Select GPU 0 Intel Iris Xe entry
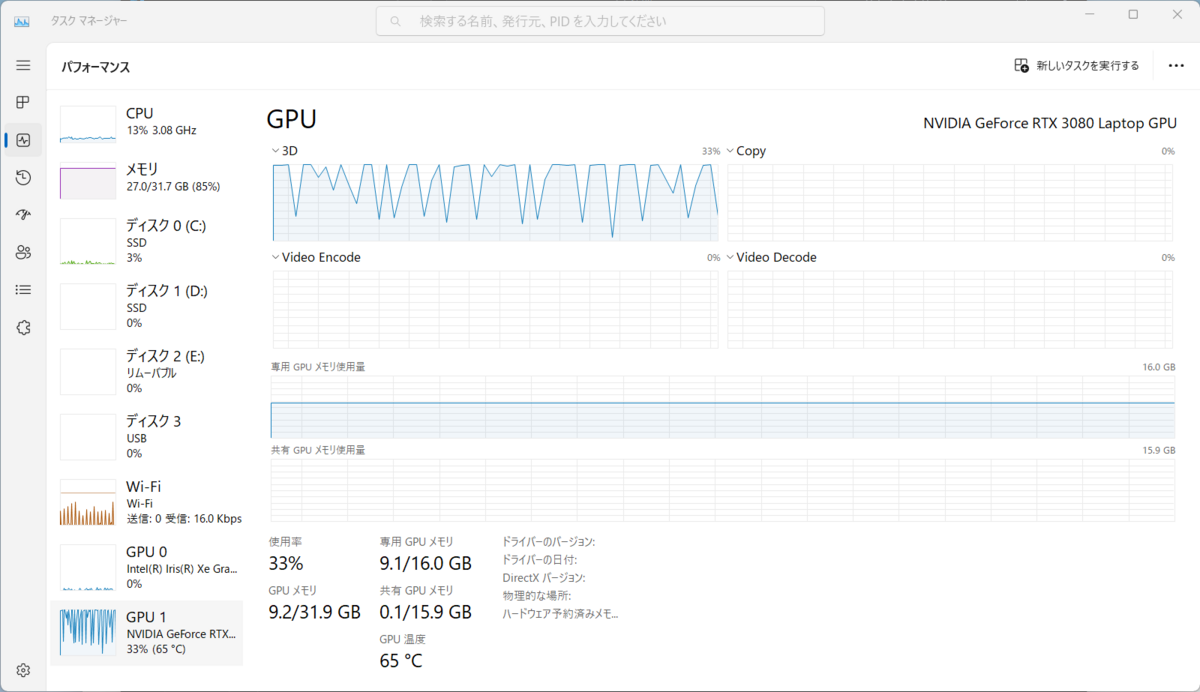Image resolution: width=1200 pixels, height=692 pixels. tap(147, 567)
